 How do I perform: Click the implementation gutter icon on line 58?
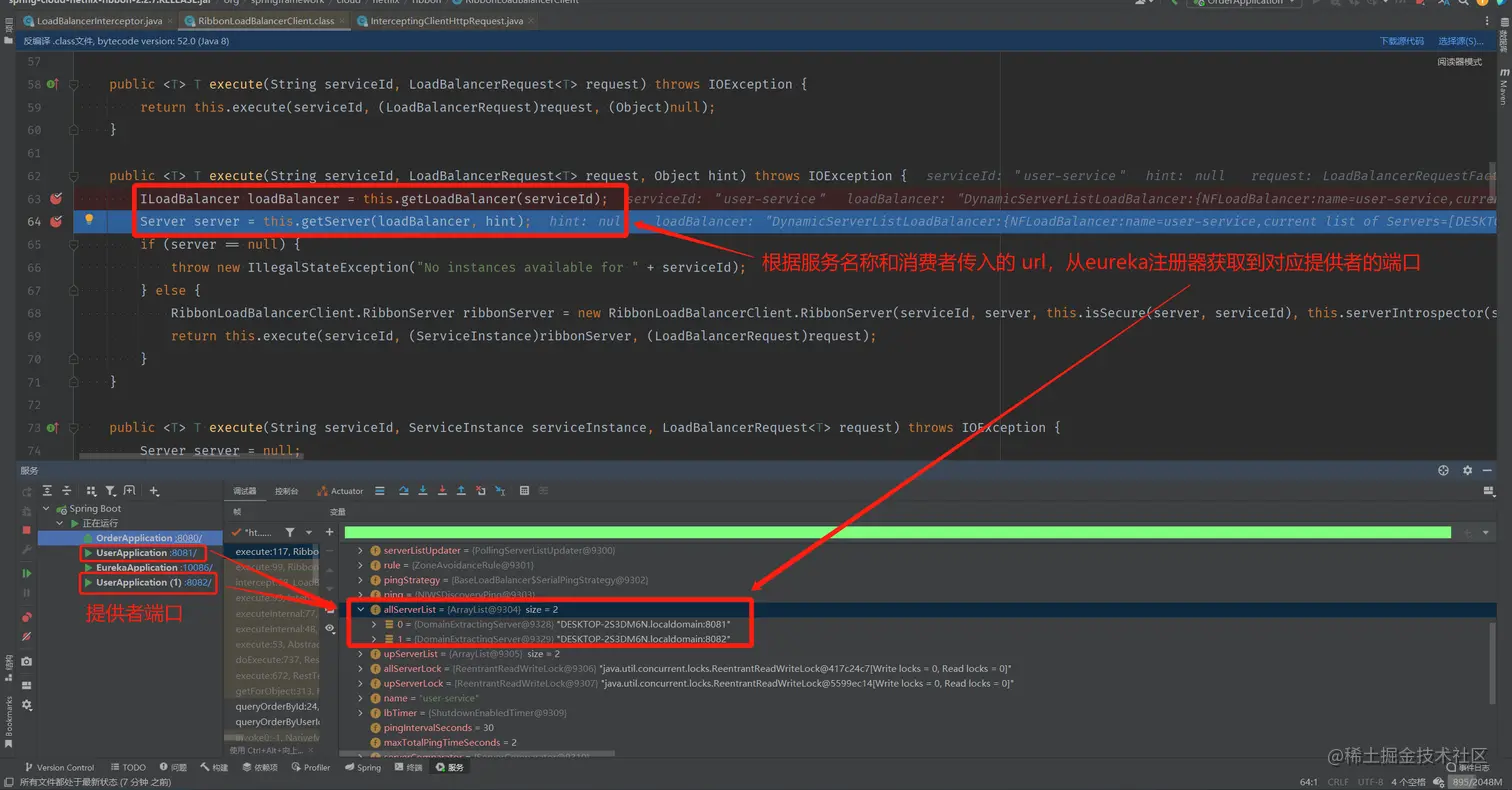(x=53, y=84)
